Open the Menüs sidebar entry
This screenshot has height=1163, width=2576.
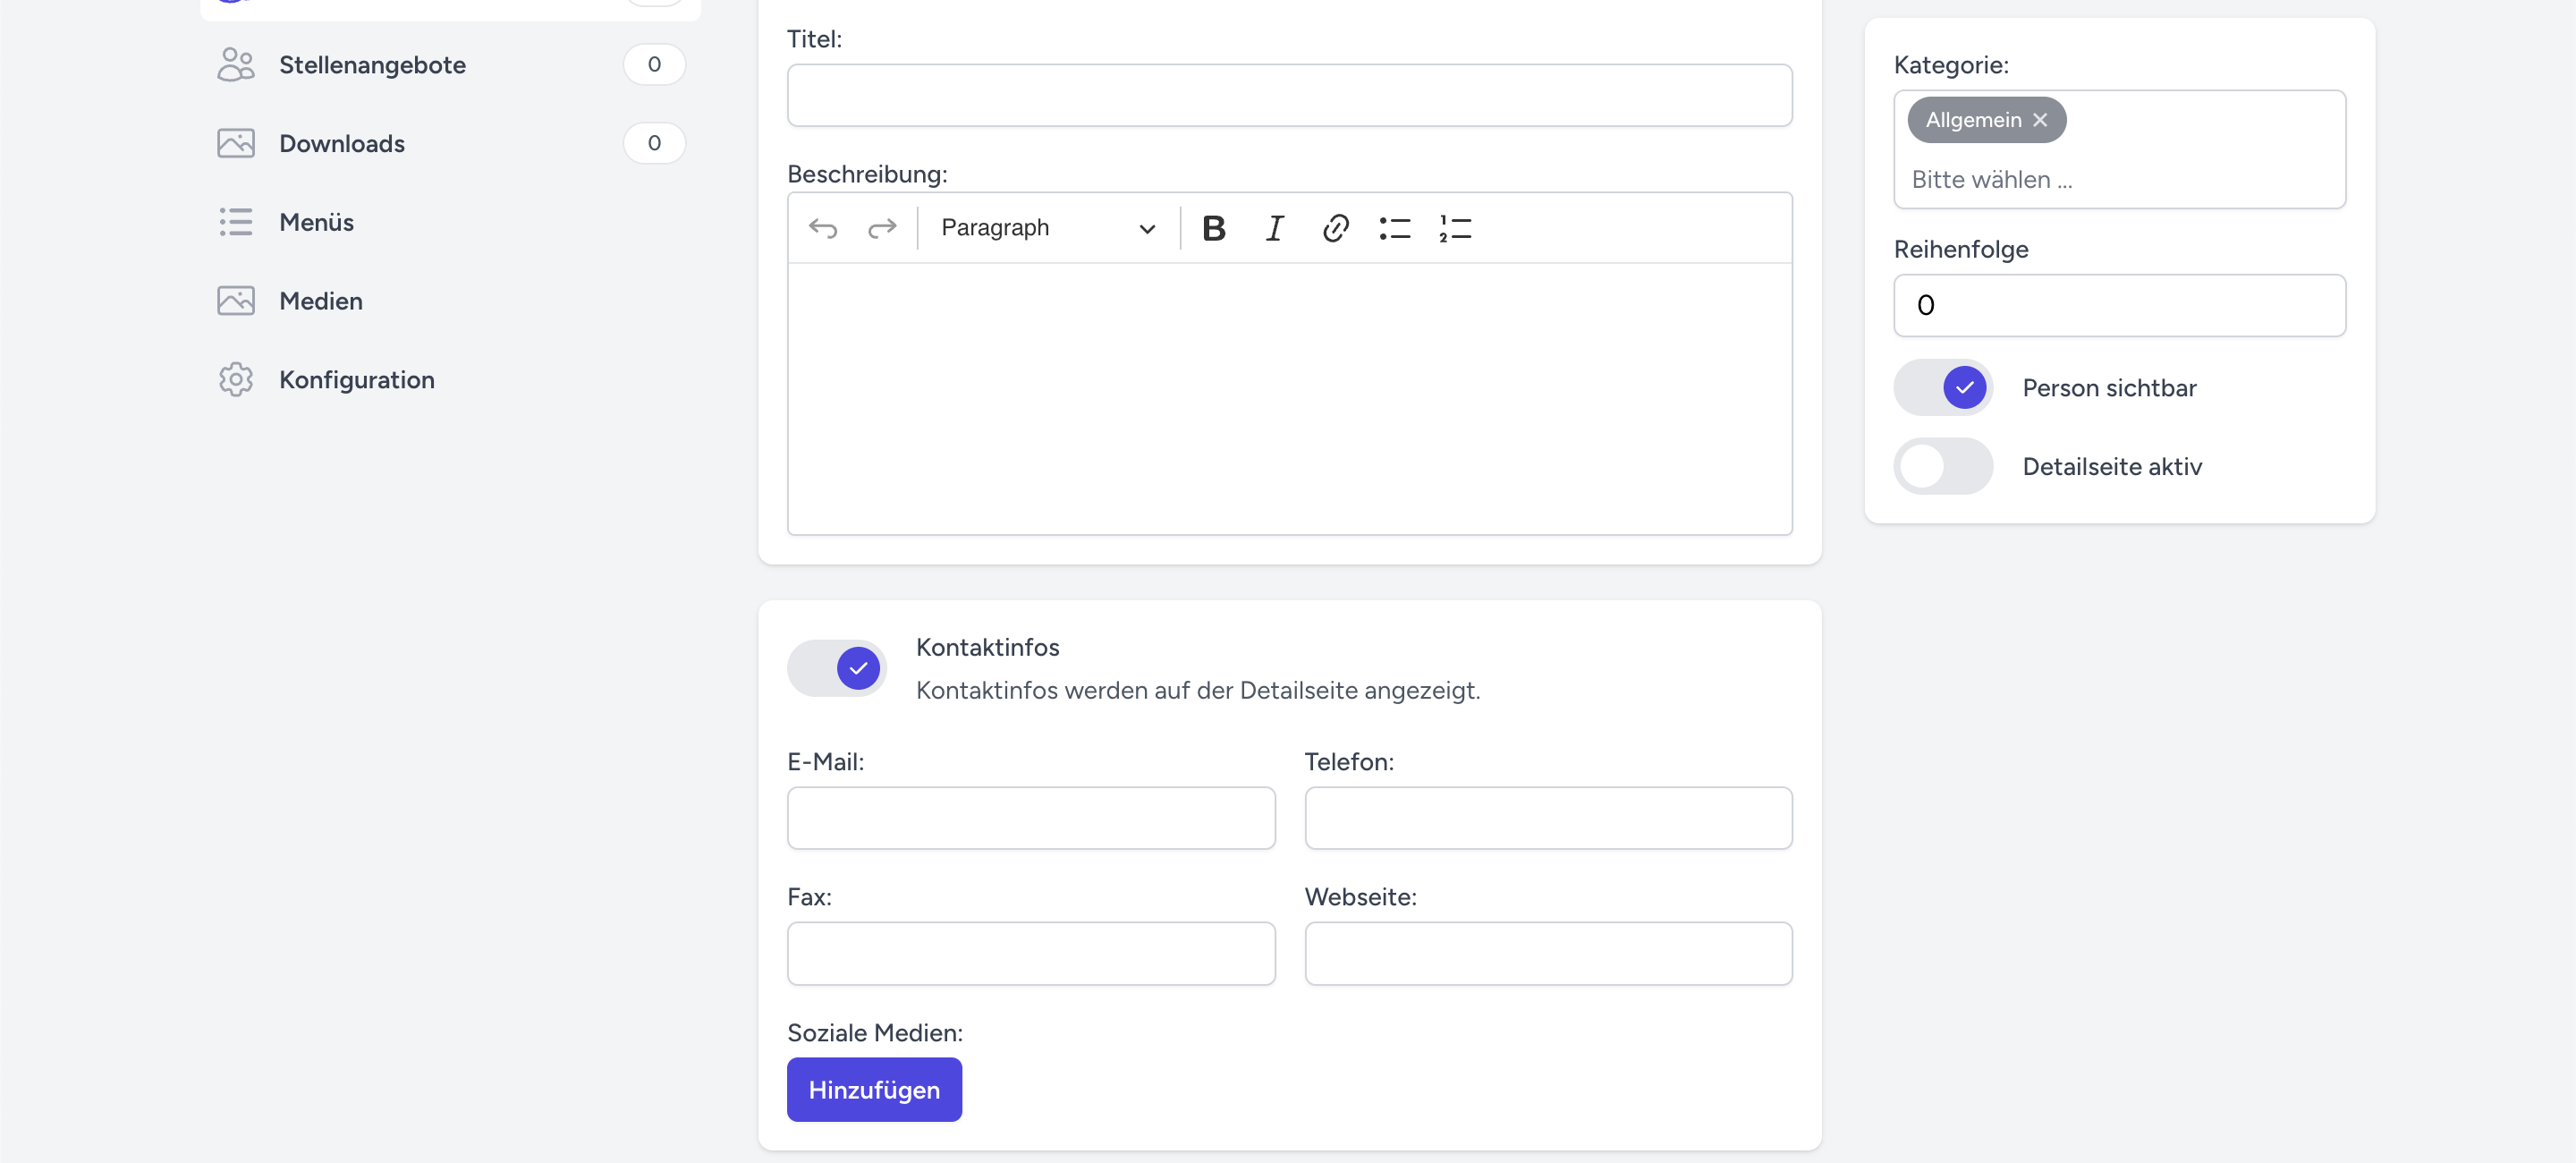(316, 222)
